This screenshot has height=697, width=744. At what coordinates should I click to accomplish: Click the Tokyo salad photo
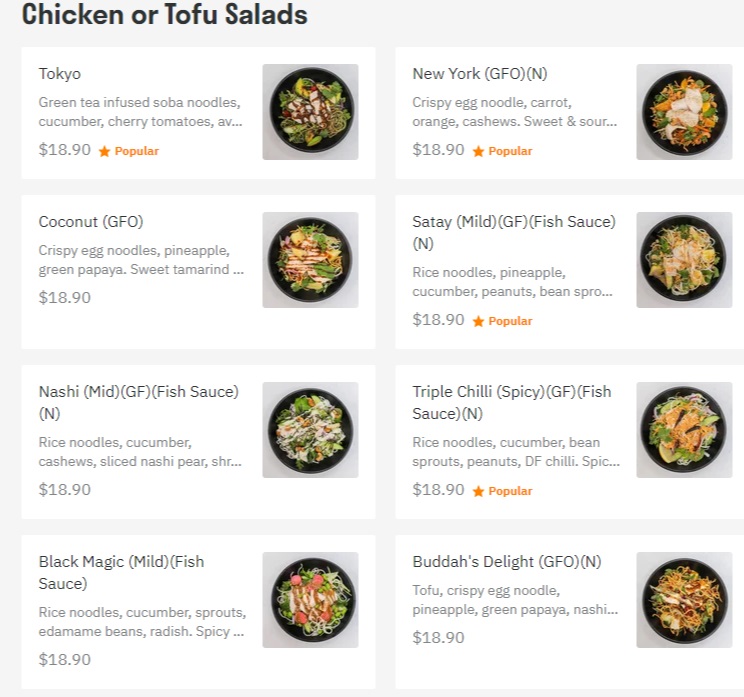tap(310, 112)
